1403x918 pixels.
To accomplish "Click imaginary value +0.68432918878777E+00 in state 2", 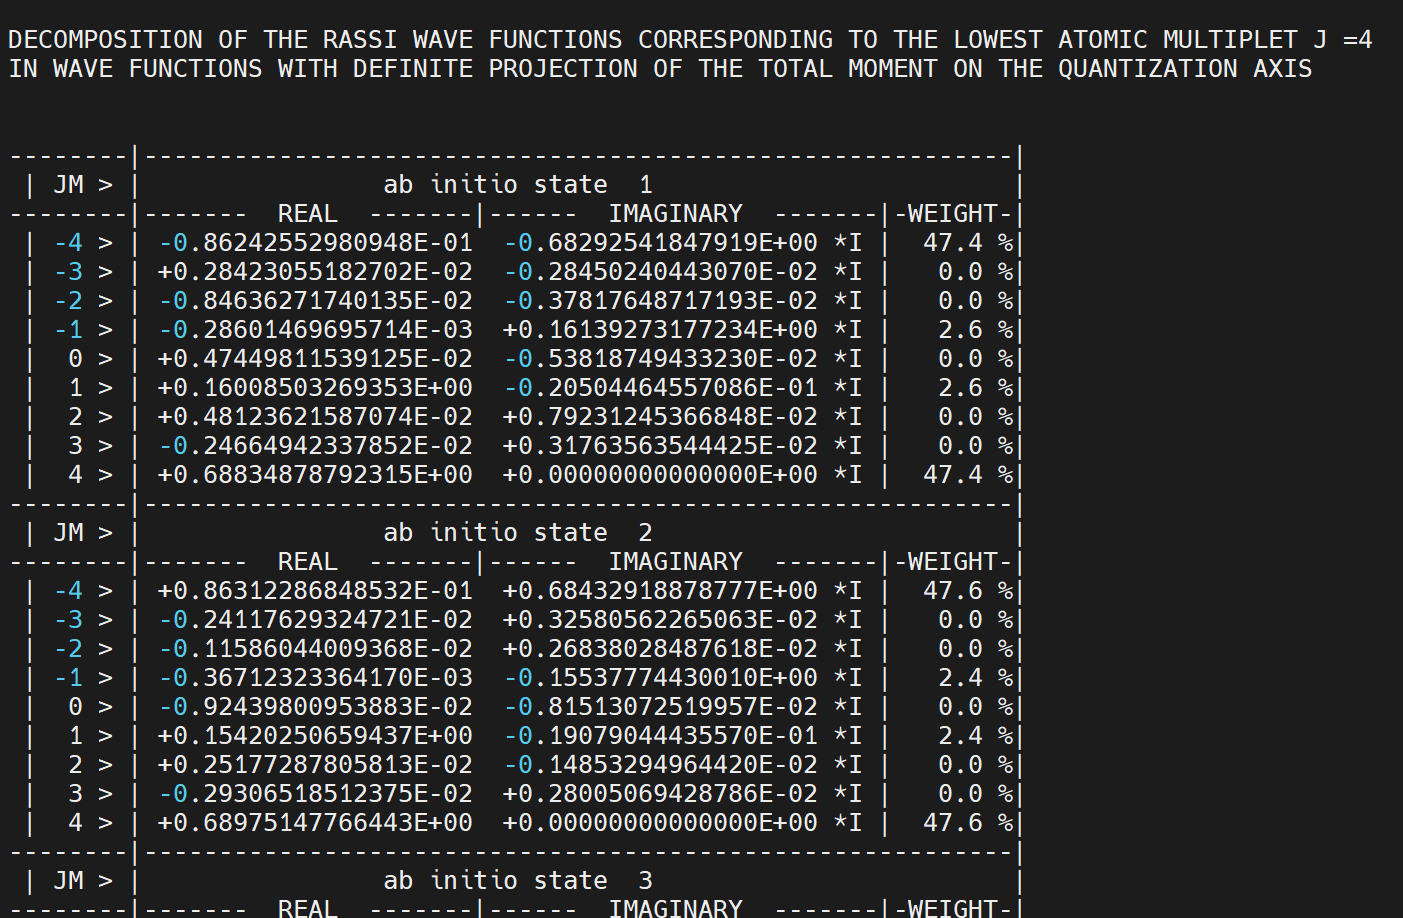I will pos(660,591).
